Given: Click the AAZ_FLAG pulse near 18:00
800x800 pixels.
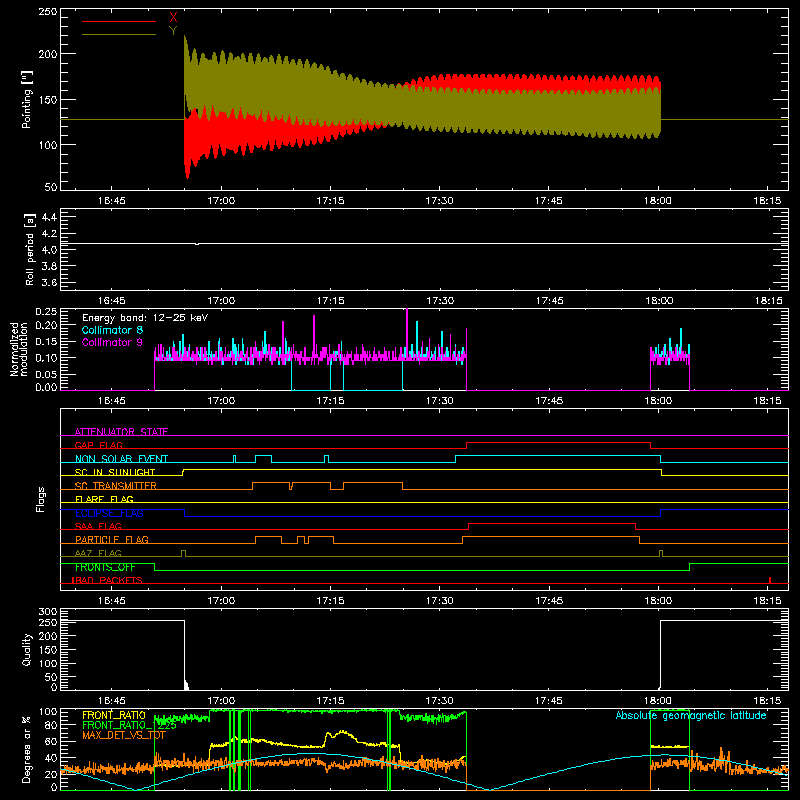Looking at the screenshot, I should pyautogui.click(x=661, y=553).
